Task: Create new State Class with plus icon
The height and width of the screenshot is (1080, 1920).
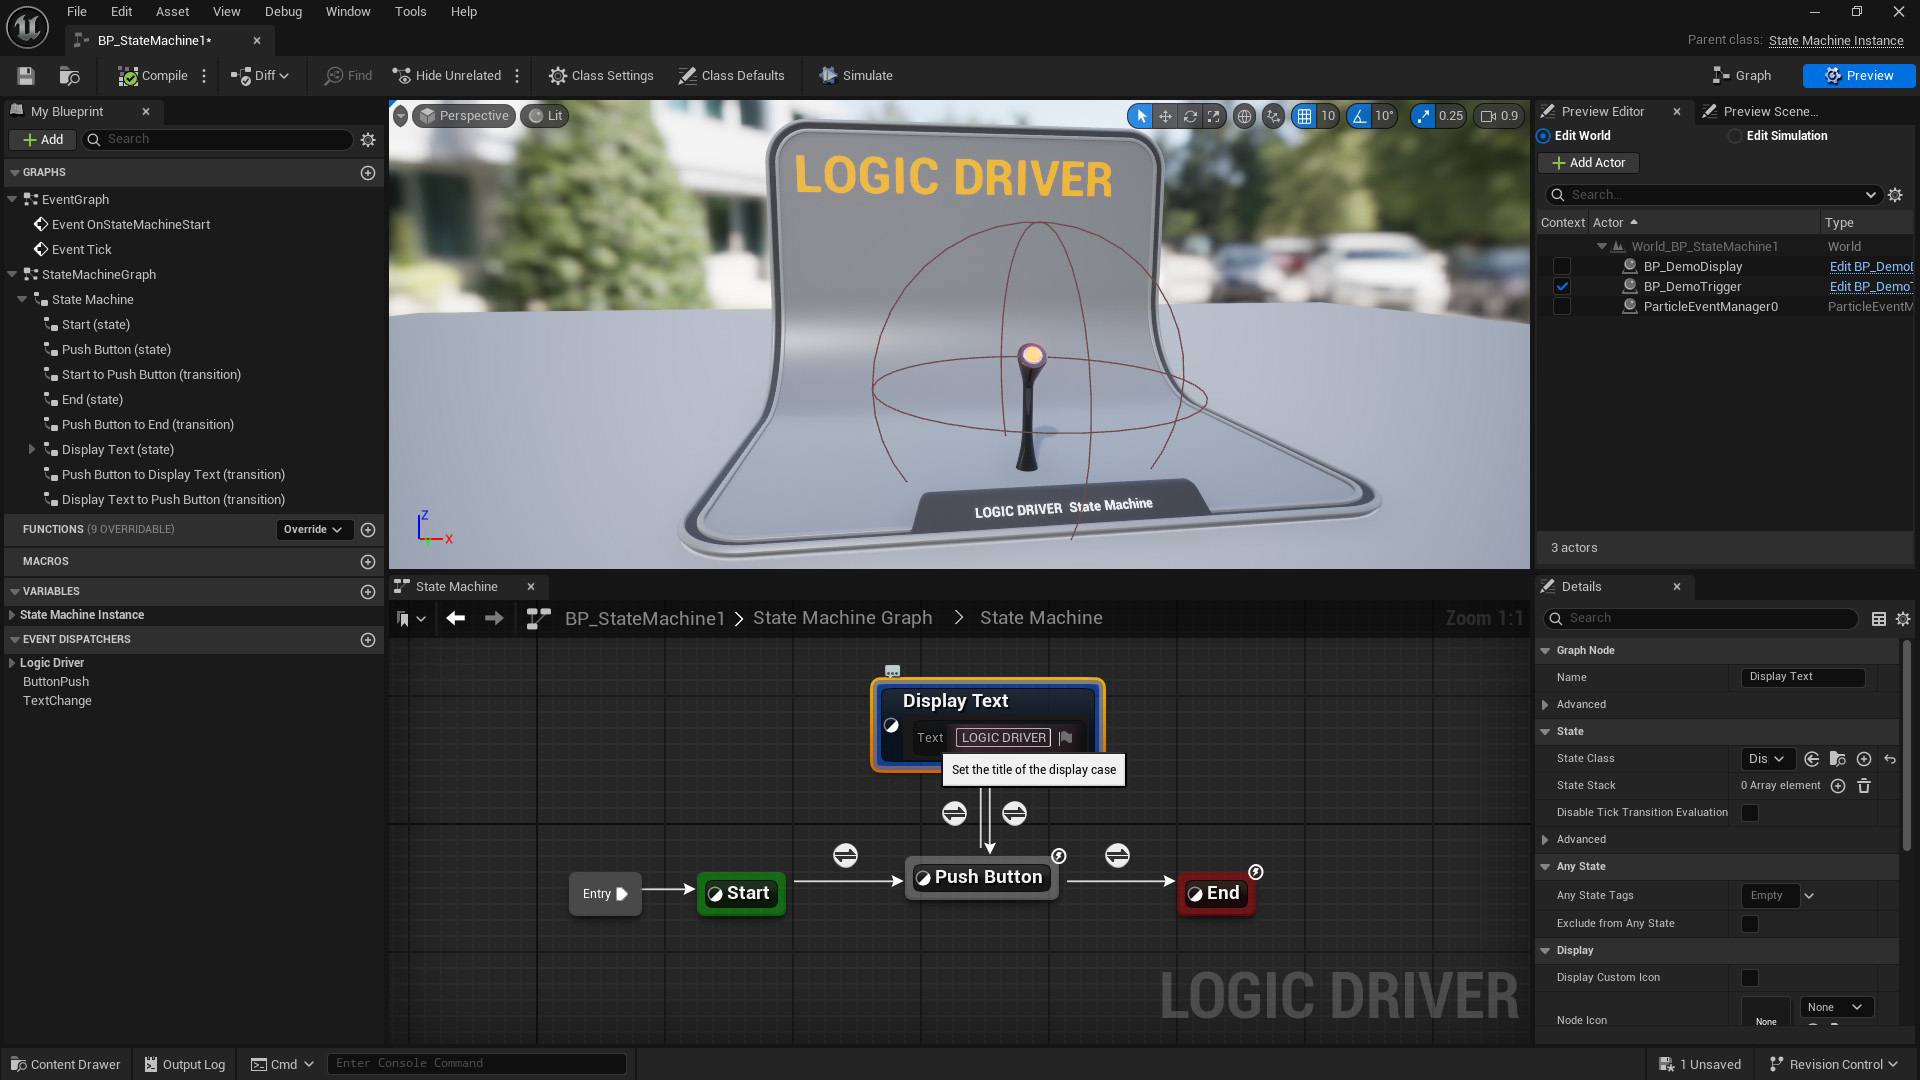Action: coord(1864,759)
